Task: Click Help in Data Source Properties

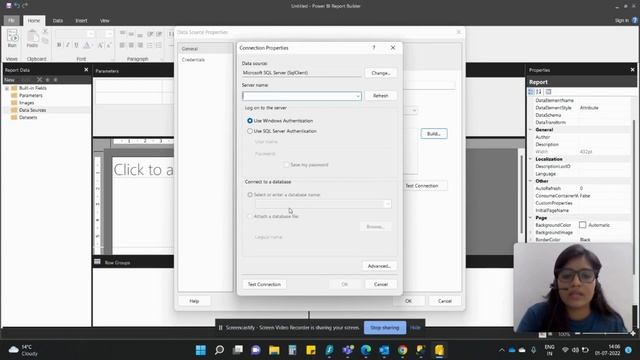Action: pyautogui.click(x=194, y=301)
